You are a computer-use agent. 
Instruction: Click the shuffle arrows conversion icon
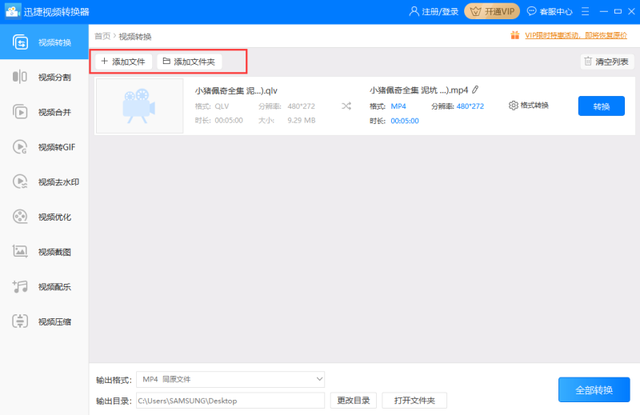coord(346,106)
